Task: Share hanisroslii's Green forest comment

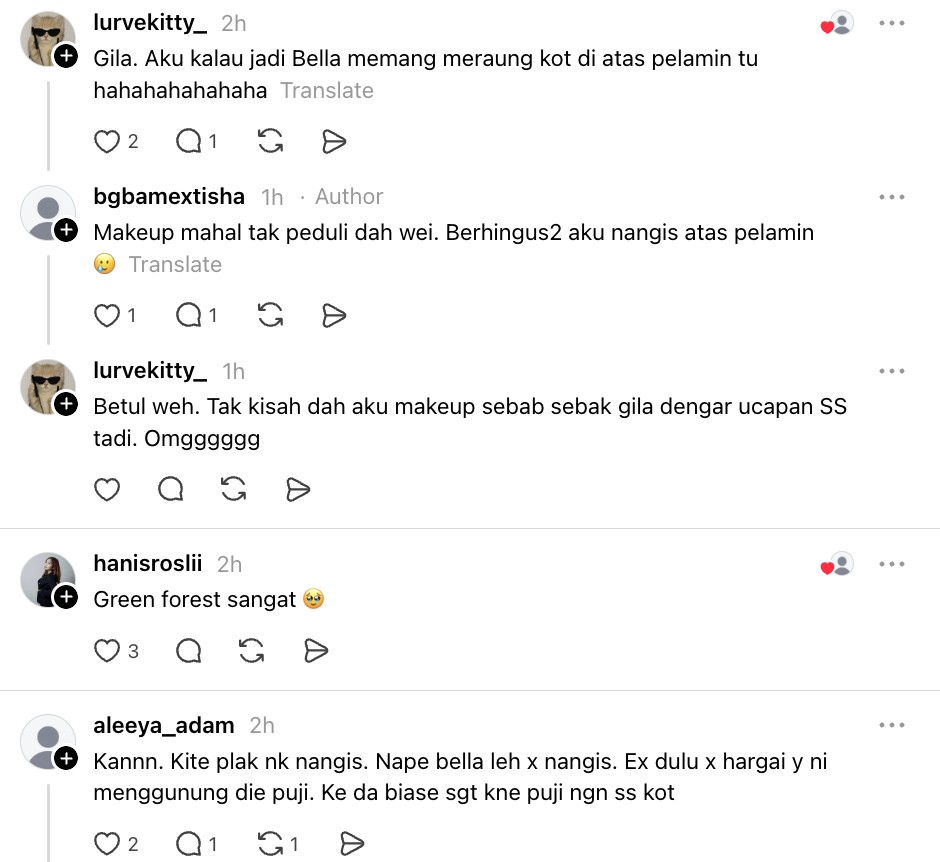Action: point(316,651)
